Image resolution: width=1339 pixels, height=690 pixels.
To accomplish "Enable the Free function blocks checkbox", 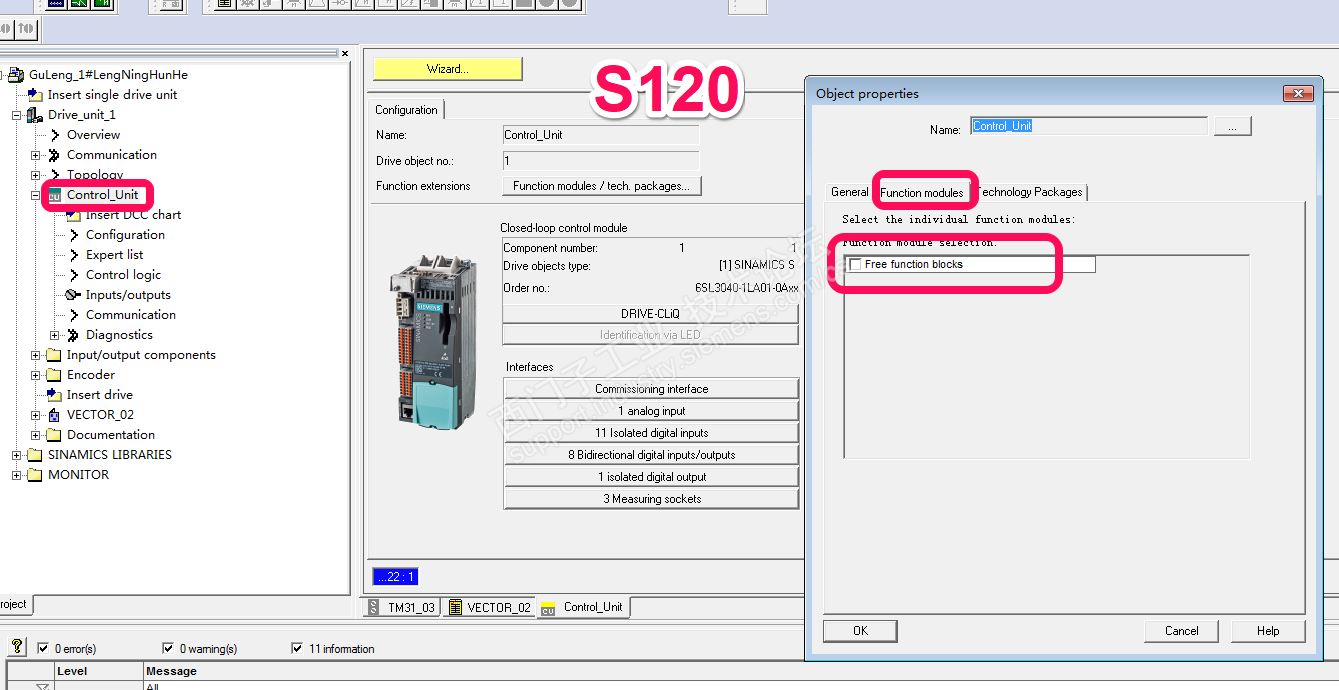I will pyautogui.click(x=855, y=265).
